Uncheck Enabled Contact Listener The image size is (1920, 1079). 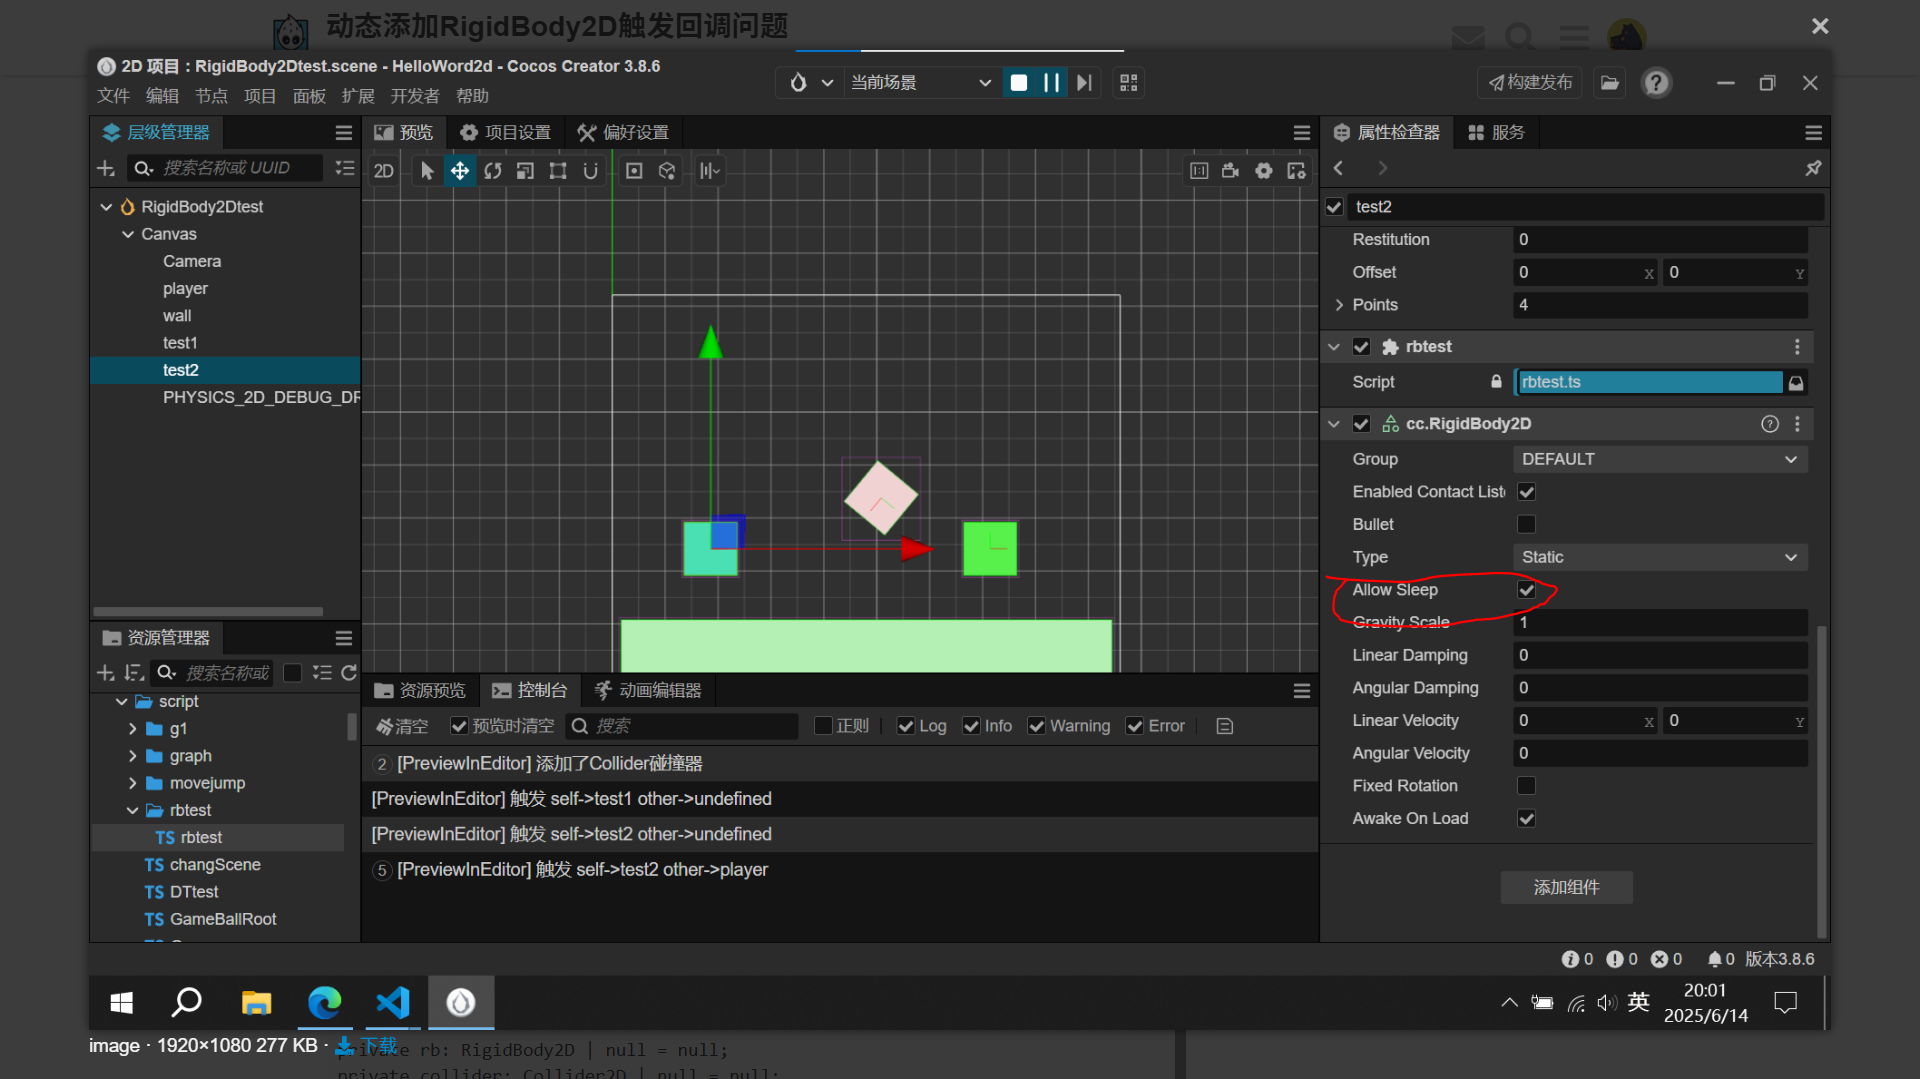[x=1526, y=492]
